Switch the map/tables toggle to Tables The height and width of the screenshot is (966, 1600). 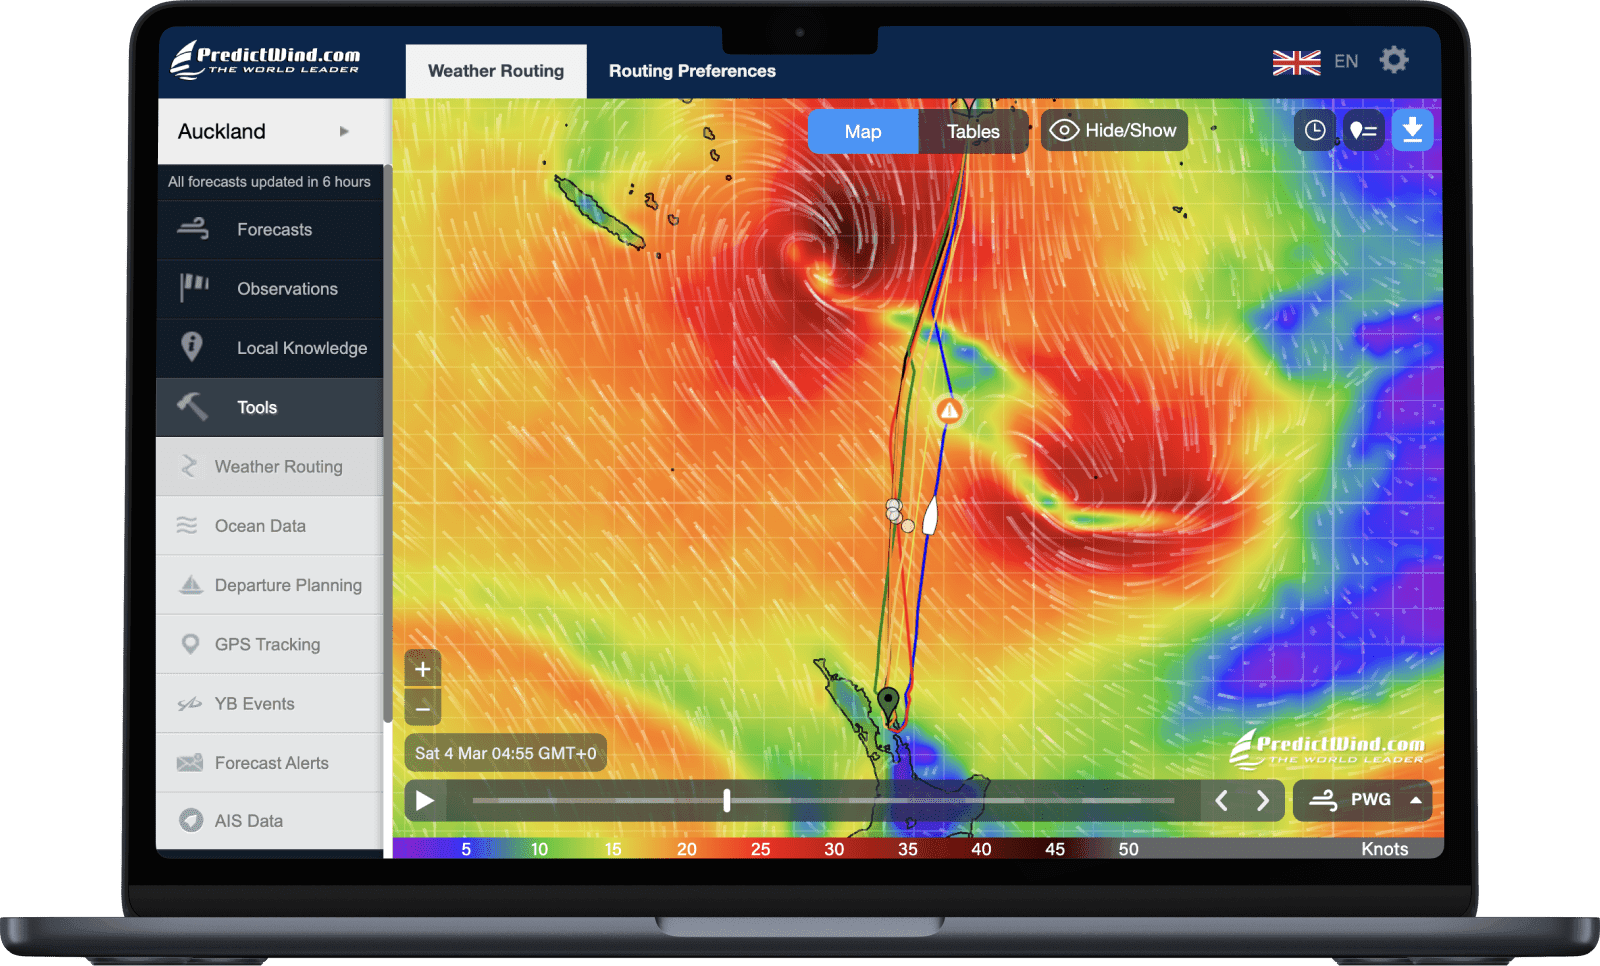[973, 131]
